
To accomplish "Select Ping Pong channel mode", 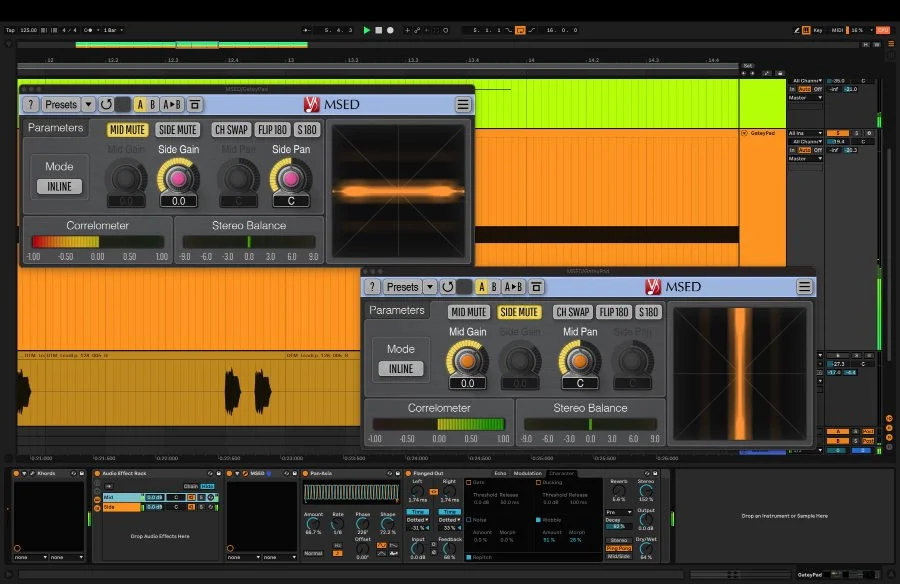I will [619, 548].
